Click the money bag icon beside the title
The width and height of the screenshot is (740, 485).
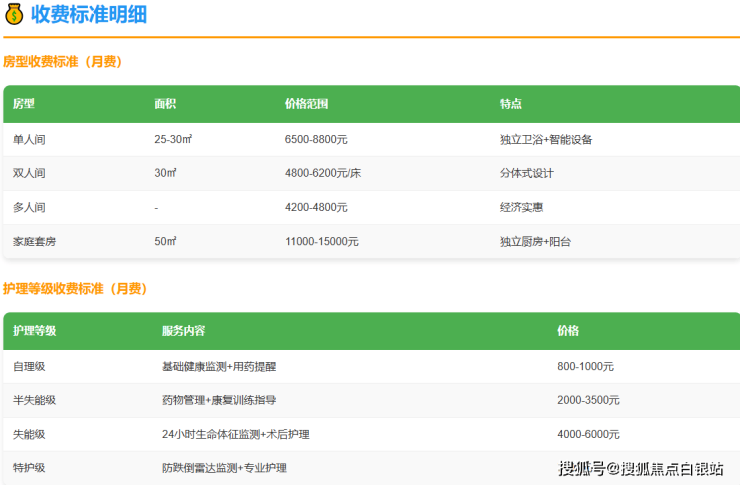14,15
